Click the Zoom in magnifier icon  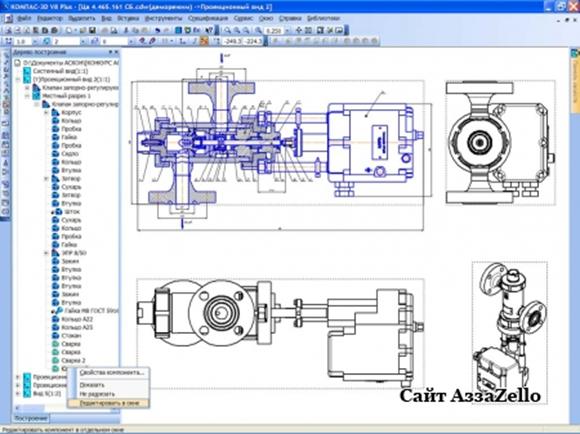tap(237, 30)
